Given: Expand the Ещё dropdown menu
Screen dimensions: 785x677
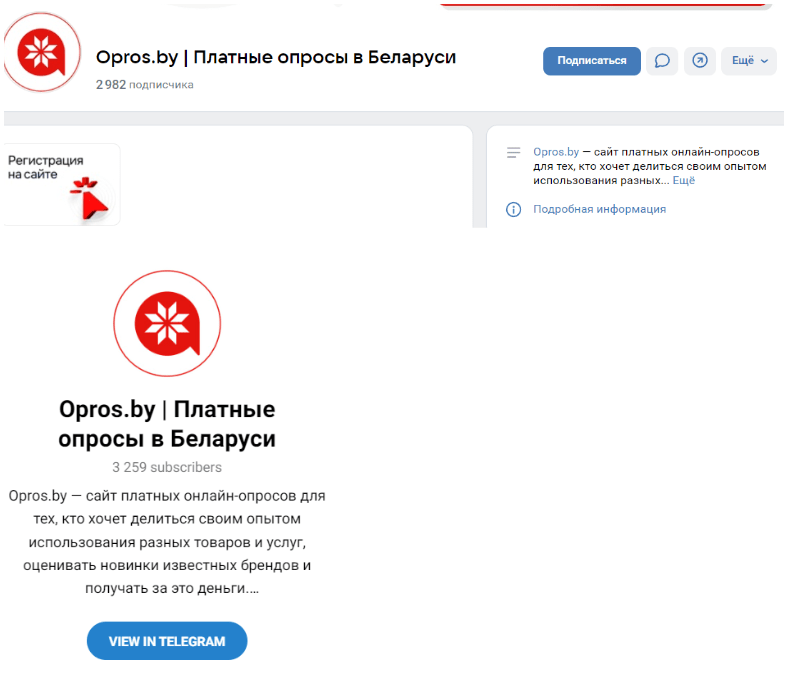Looking at the screenshot, I should (x=749, y=61).
